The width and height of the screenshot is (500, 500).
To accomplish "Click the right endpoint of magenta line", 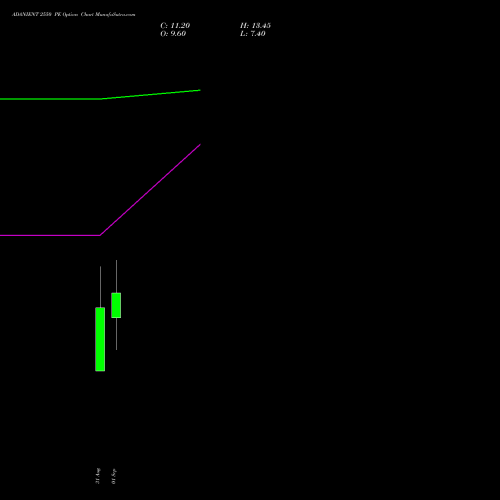I will [200, 145].
